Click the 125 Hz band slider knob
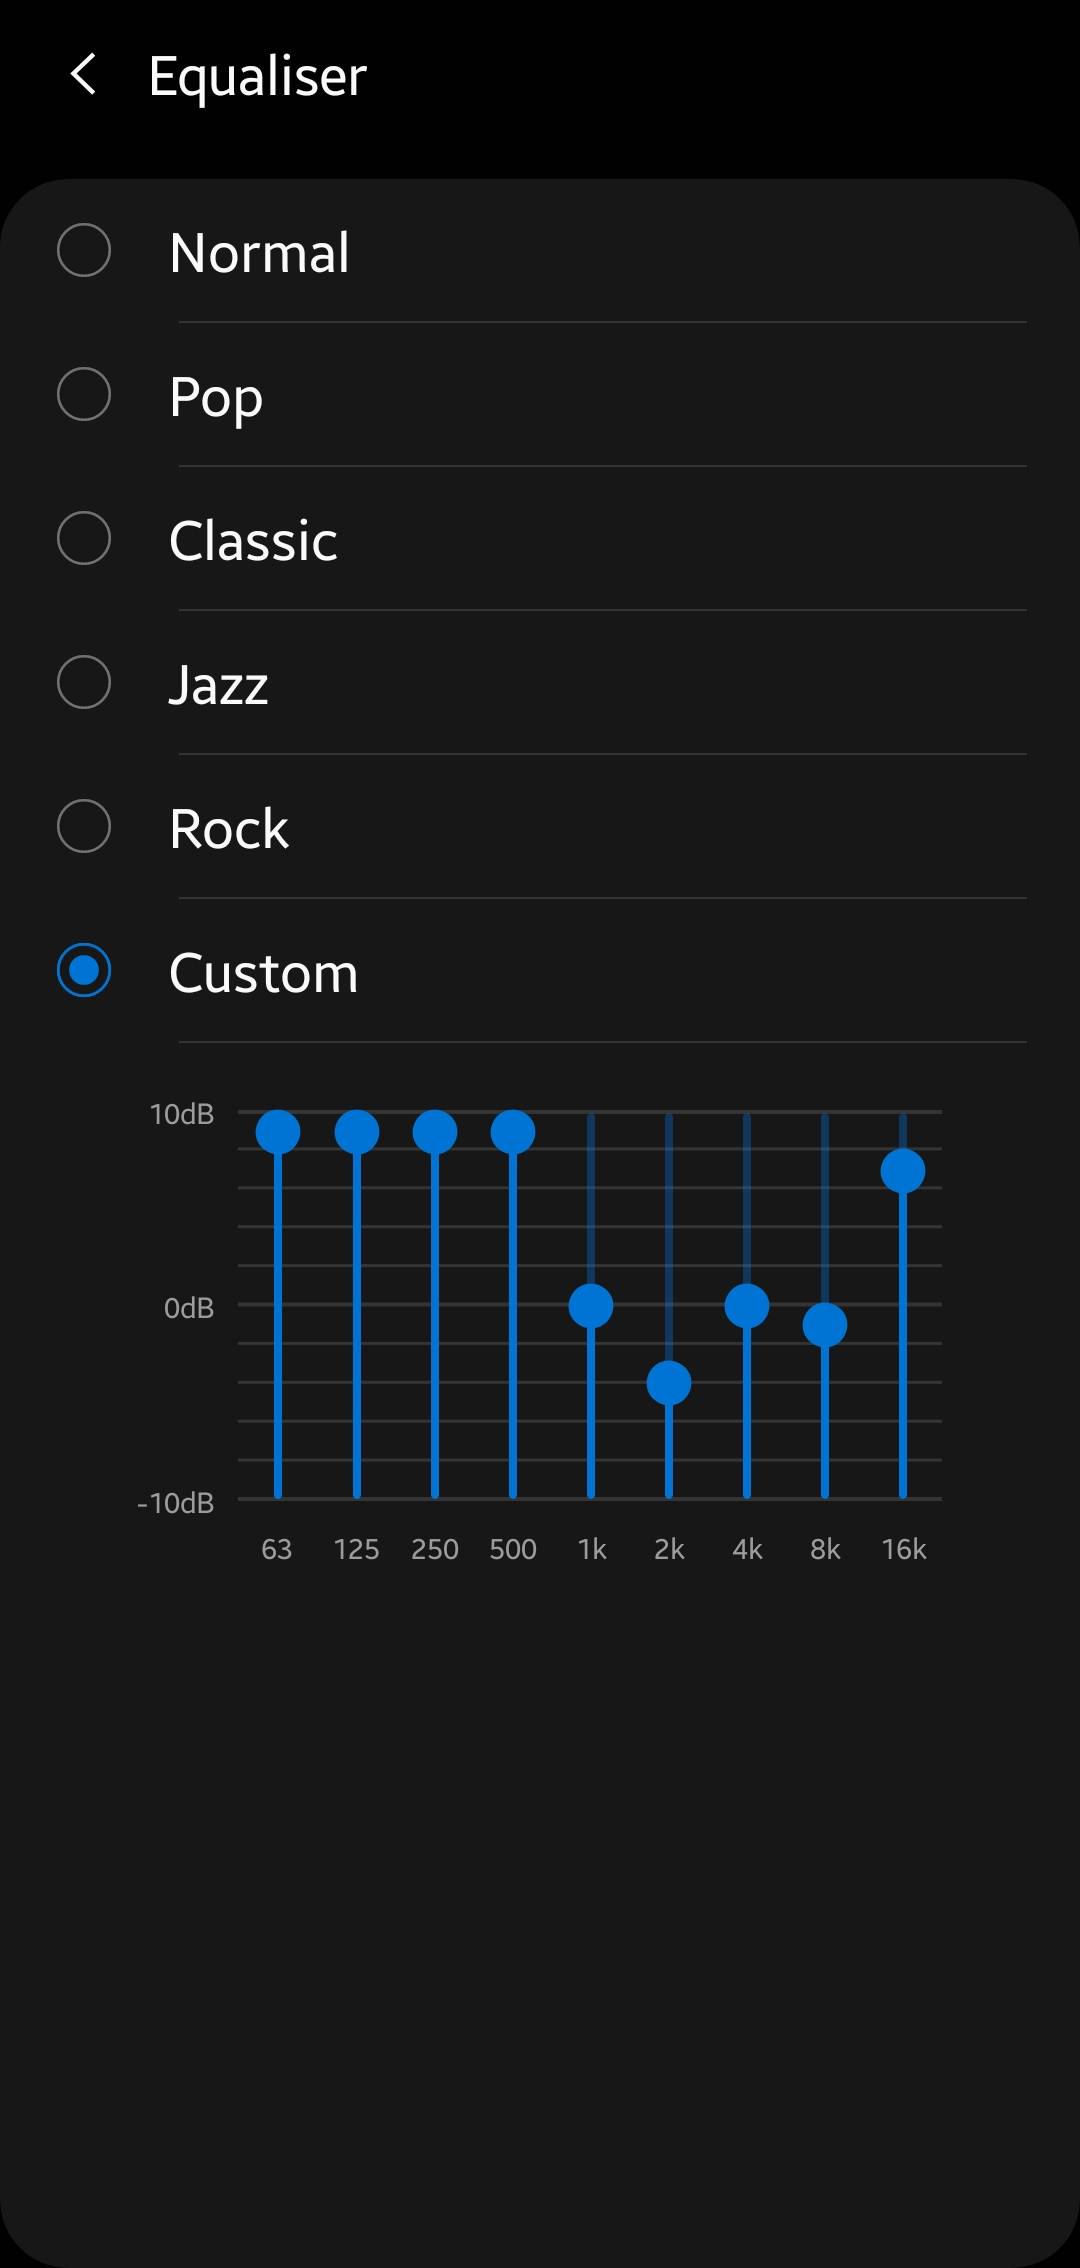The width and height of the screenshot is (1080, 2268). pos(357,1132)
